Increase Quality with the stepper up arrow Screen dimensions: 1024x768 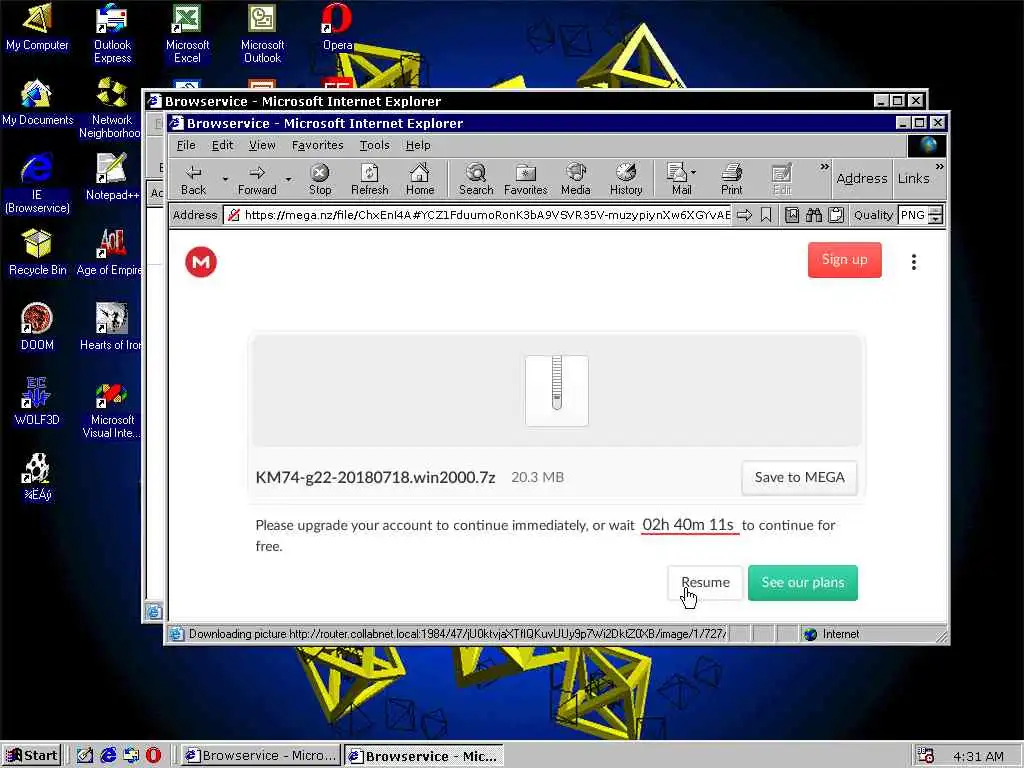click(x=936, y=210)
